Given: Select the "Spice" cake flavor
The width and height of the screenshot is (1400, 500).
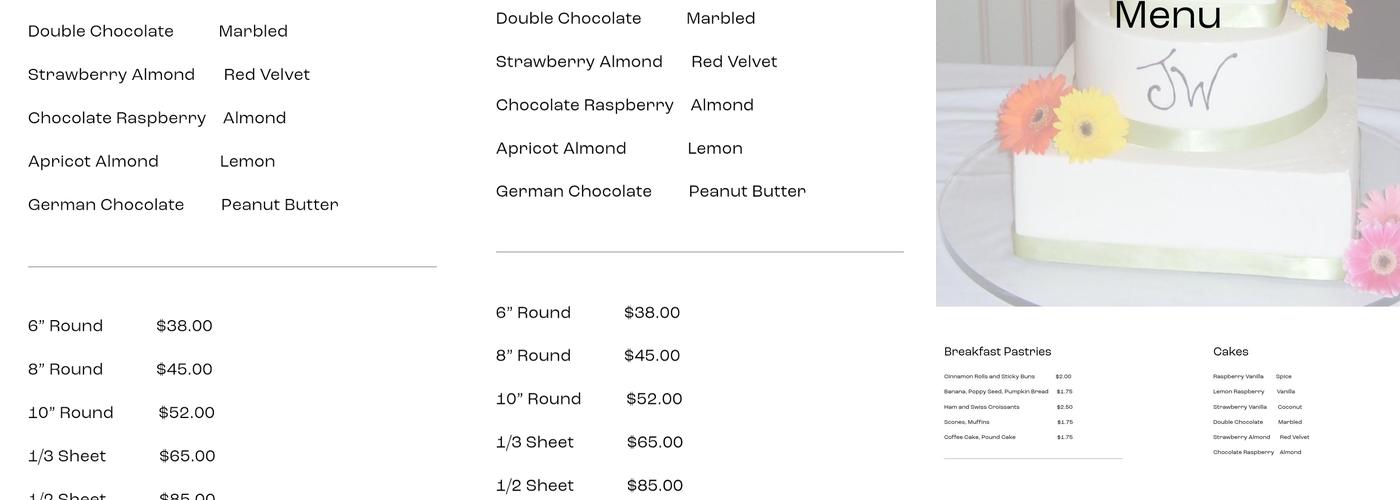Looking at the screenshot, I should point(1283,377).
